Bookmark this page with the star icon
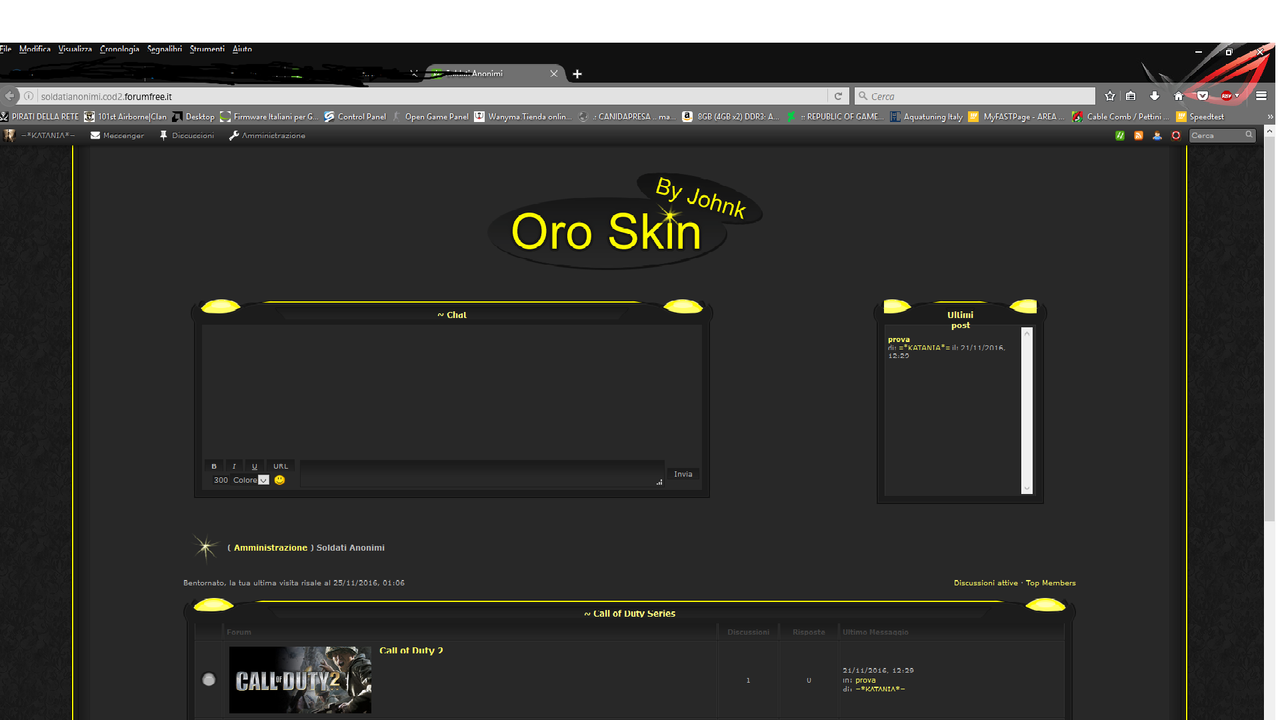 [x=1110, y=96]
